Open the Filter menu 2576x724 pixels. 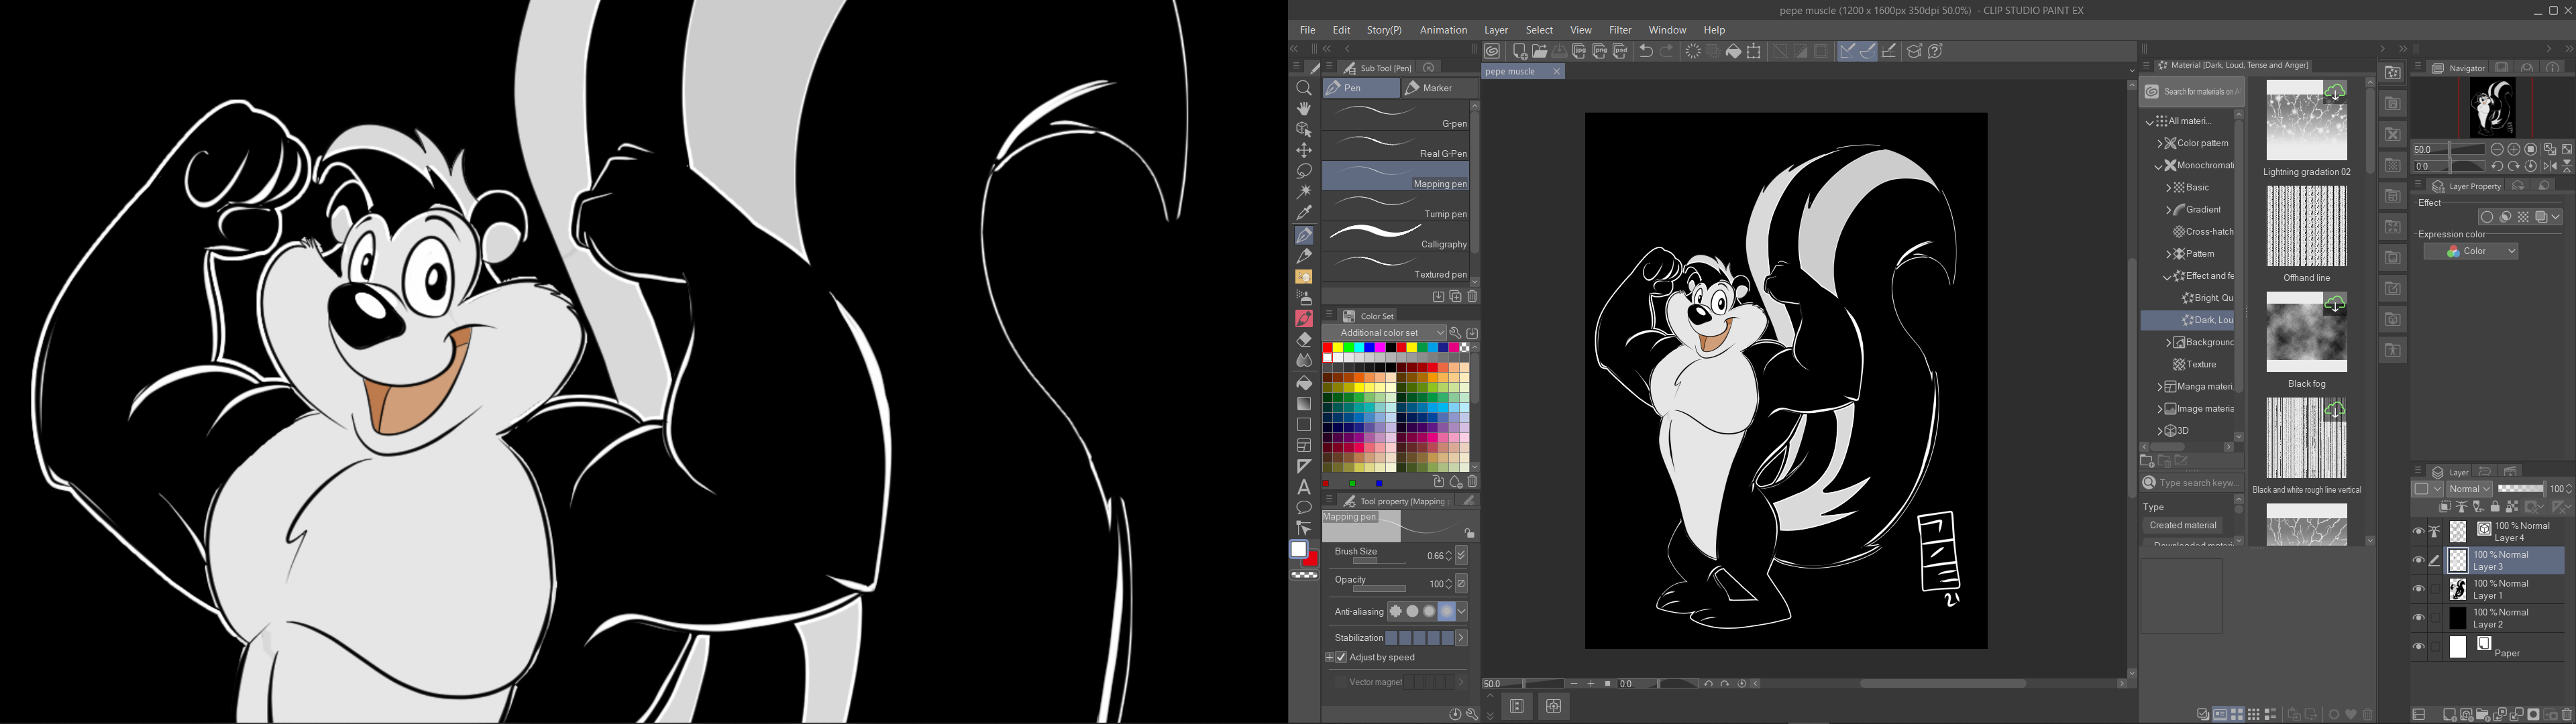(x=1620, y=30)
